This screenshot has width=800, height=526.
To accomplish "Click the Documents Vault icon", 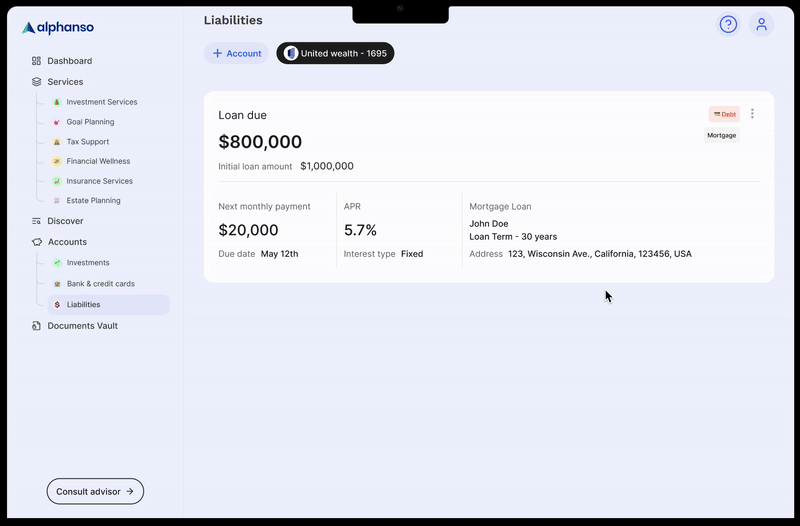I will coord(36,325).
